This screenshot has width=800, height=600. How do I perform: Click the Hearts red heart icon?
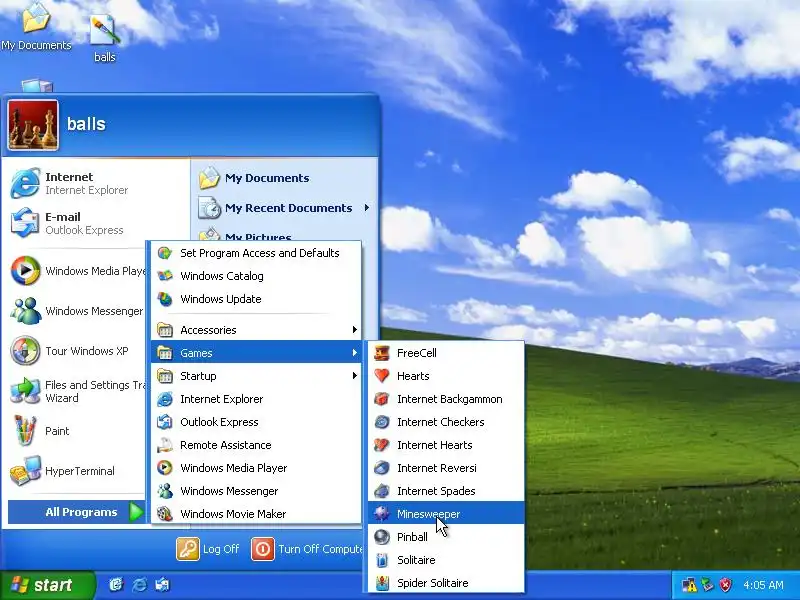(382, 376)
